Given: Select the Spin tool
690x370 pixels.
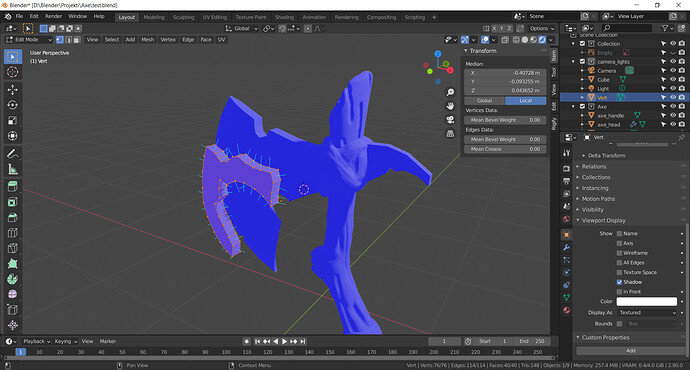Looking at the screenshot, I should coord(12,279).
